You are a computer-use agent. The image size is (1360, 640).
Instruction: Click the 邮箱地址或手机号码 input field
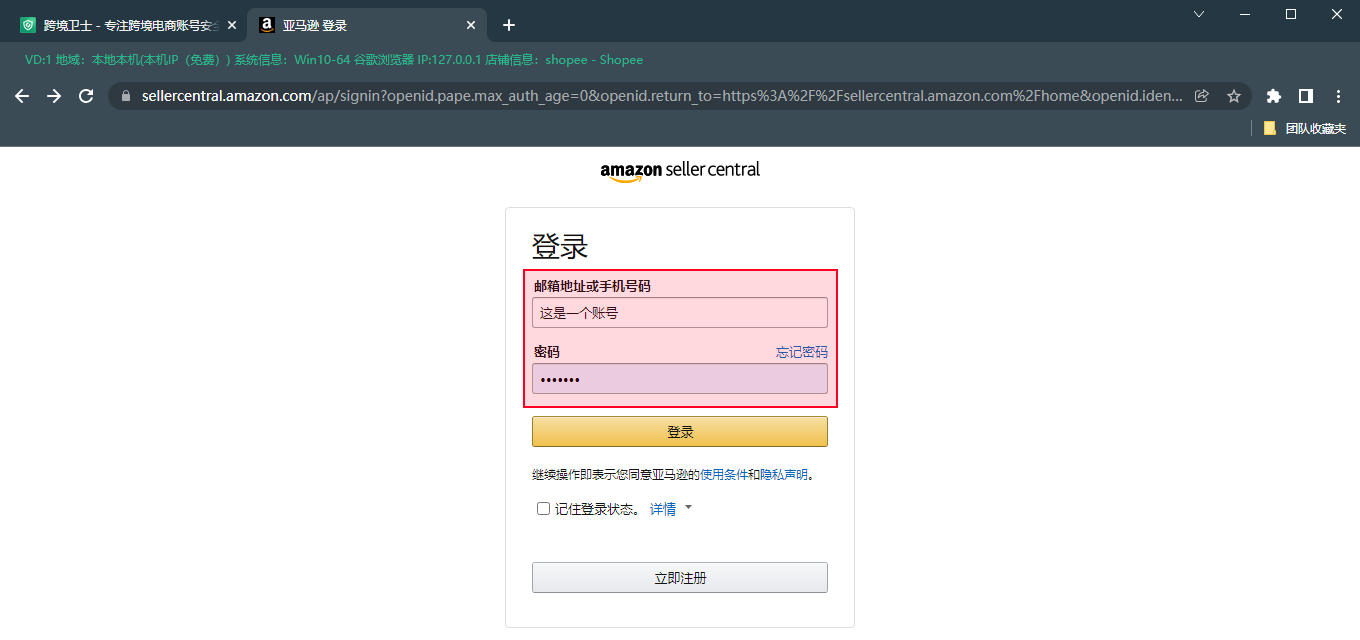pyautogui.click(x=680, y=313)
